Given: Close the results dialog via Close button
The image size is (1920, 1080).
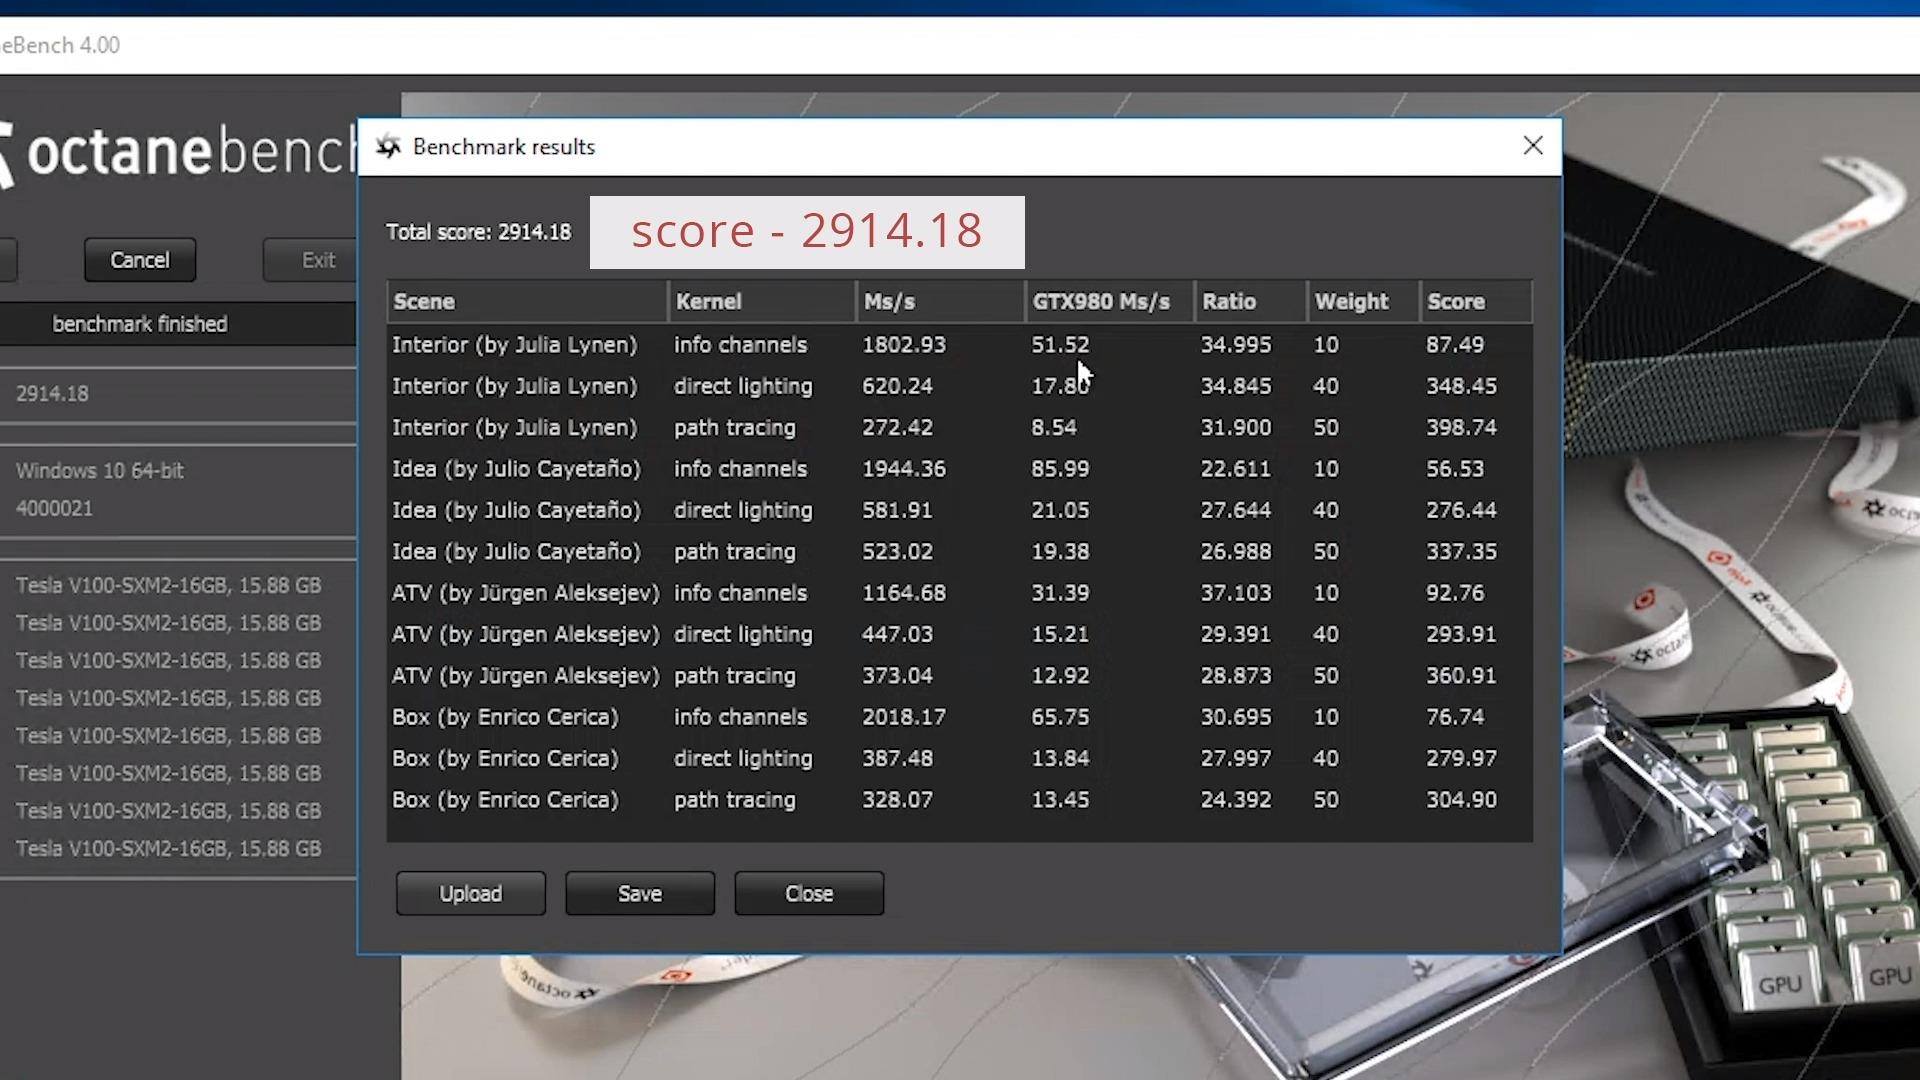Looking at the screenshot, I should coord(809,893).
